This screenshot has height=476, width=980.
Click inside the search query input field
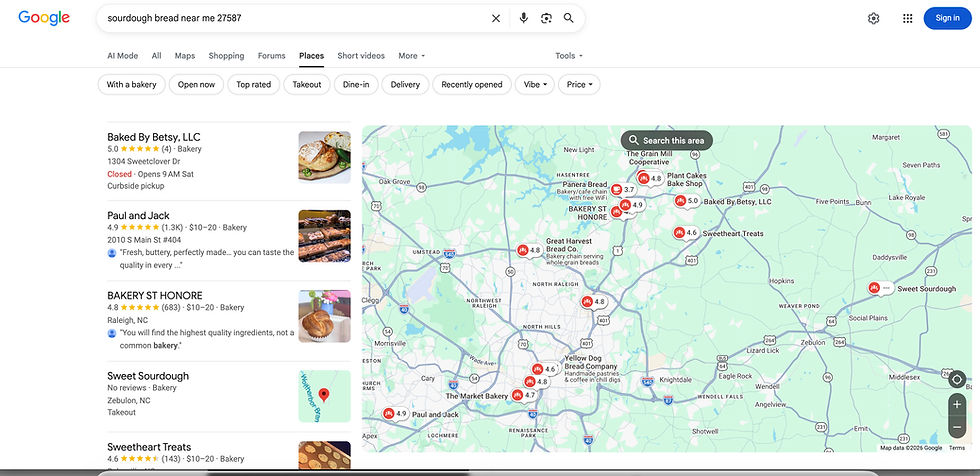[294, 18]
